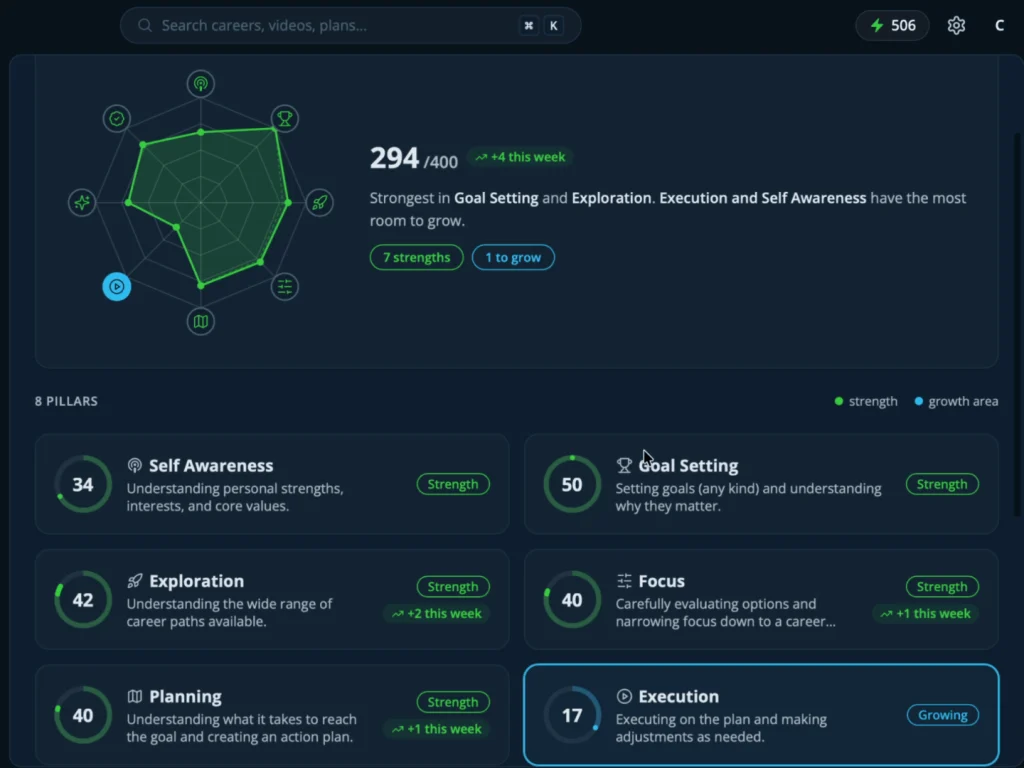Viewport: 1024px width, 768px height.
Task: Click the vertical scrollbar on the right
Action: [1017, 325]
